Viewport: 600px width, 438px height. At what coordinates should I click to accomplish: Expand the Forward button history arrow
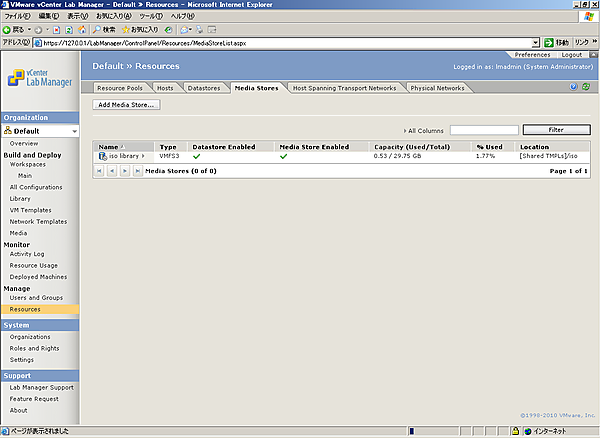click(47, 29)
